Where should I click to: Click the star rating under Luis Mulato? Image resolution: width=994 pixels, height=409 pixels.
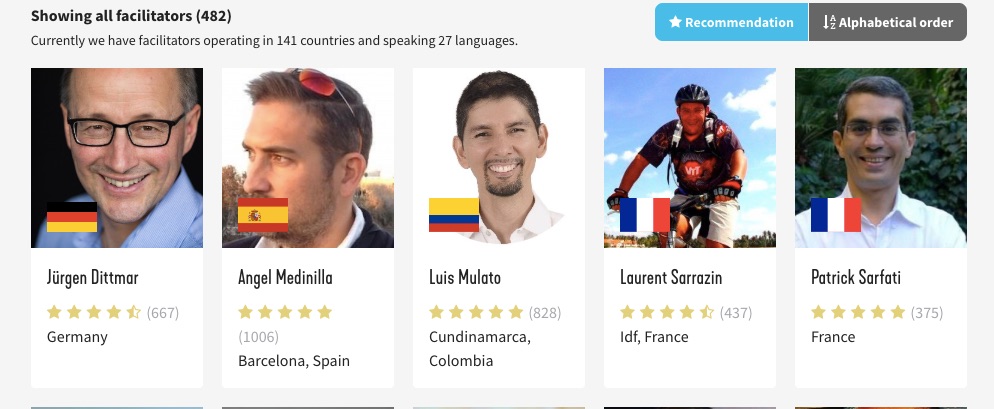point(476,312)
